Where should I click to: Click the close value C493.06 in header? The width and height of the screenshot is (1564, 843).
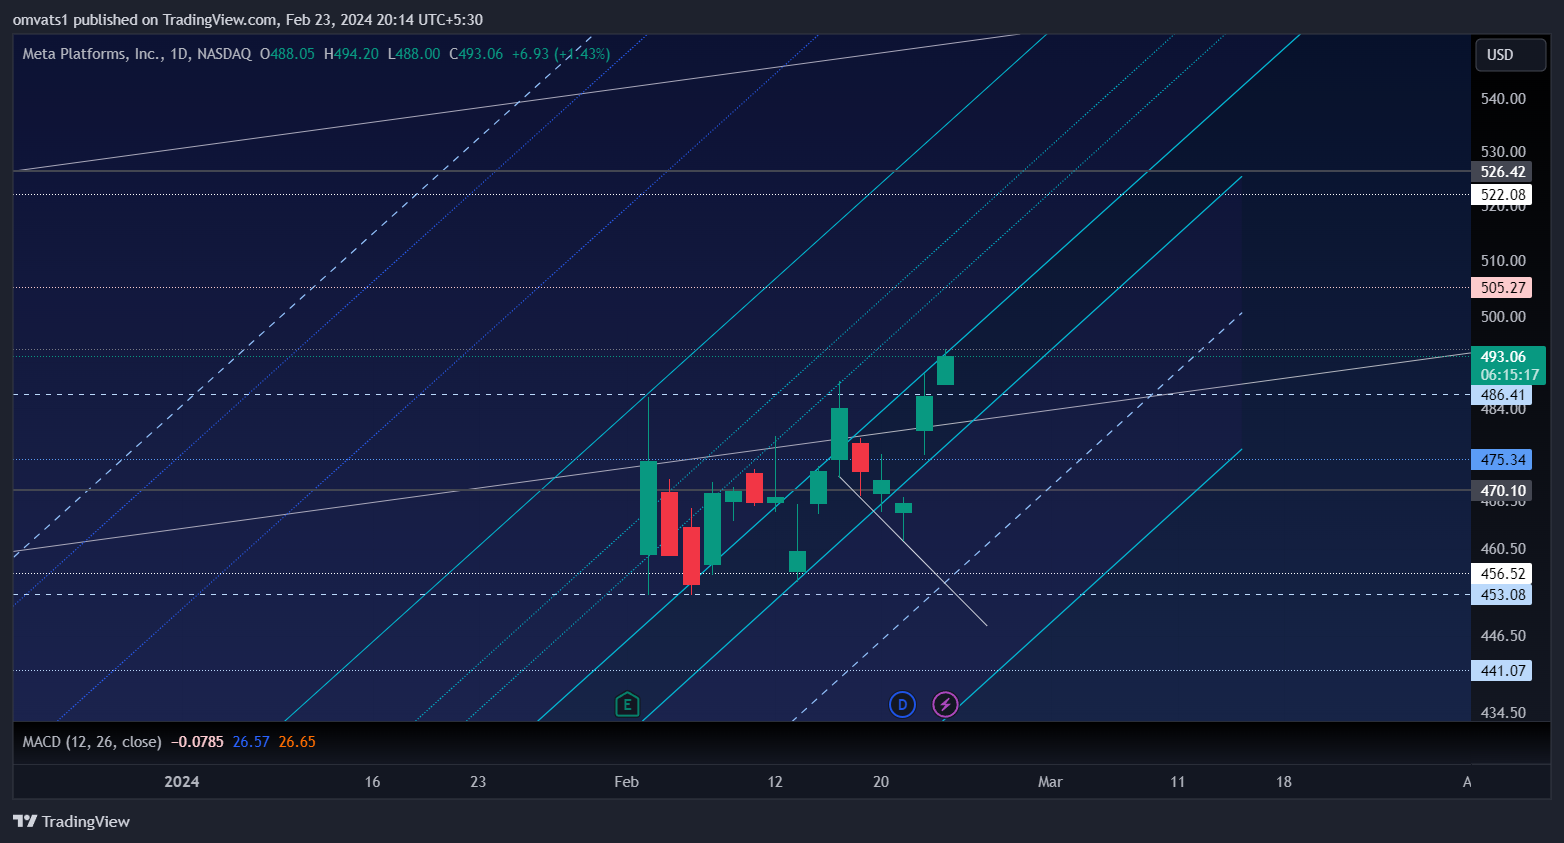click(x=476, y=54)
